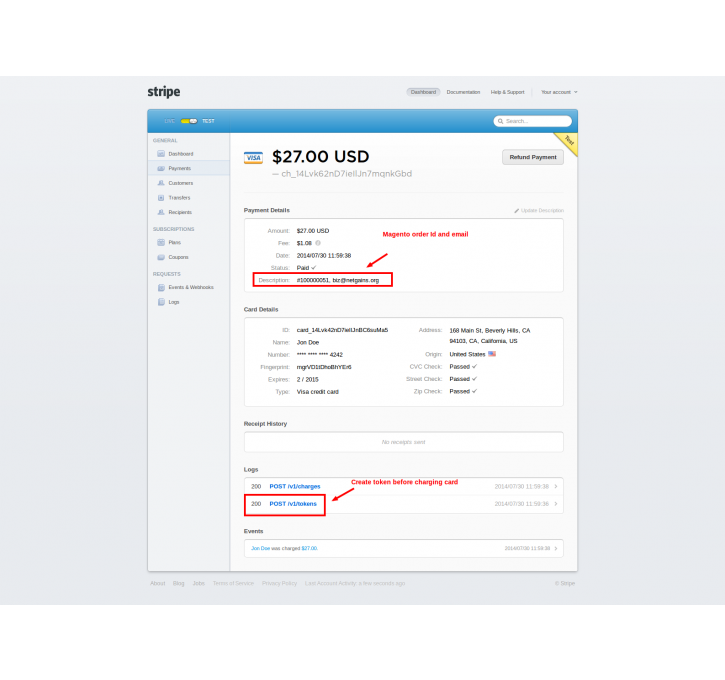Click the LIVE label by the mode switch
This screenshot has width=725, height=680.
[170, 121]
